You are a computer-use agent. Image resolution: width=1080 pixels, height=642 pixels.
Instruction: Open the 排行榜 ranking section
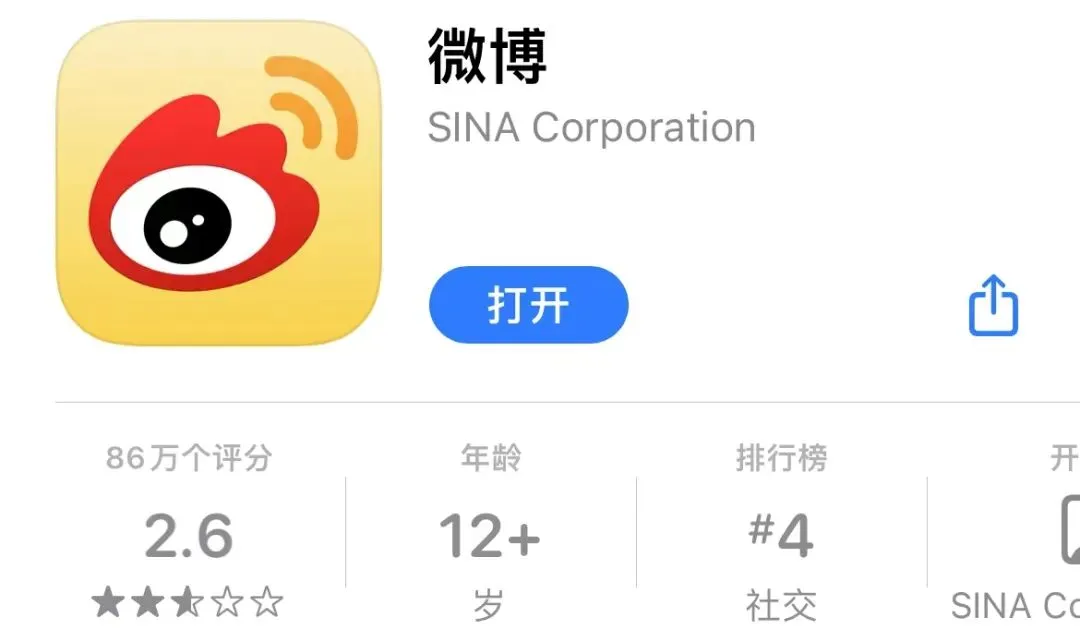pyautogui.click(x=781, y=458)
